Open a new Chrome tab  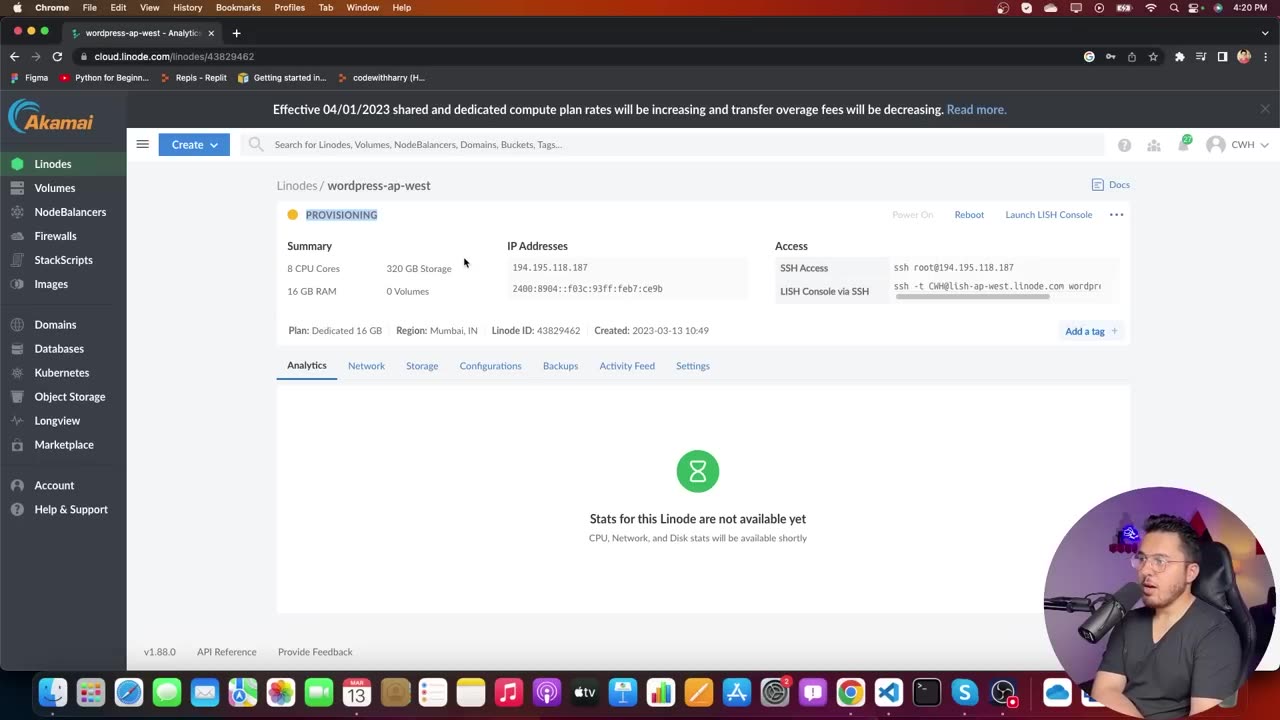coord(236,33)
